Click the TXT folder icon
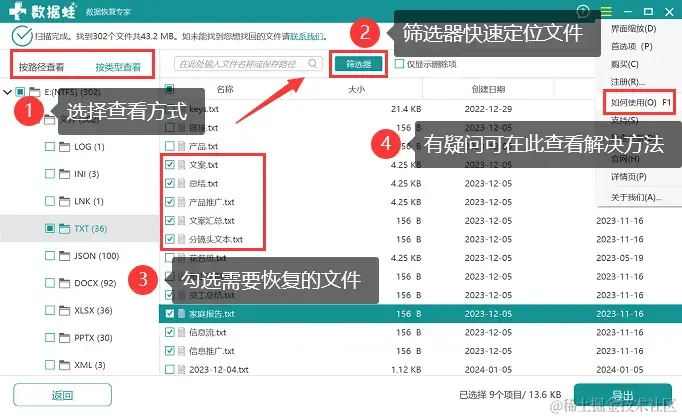 (64, 228)
